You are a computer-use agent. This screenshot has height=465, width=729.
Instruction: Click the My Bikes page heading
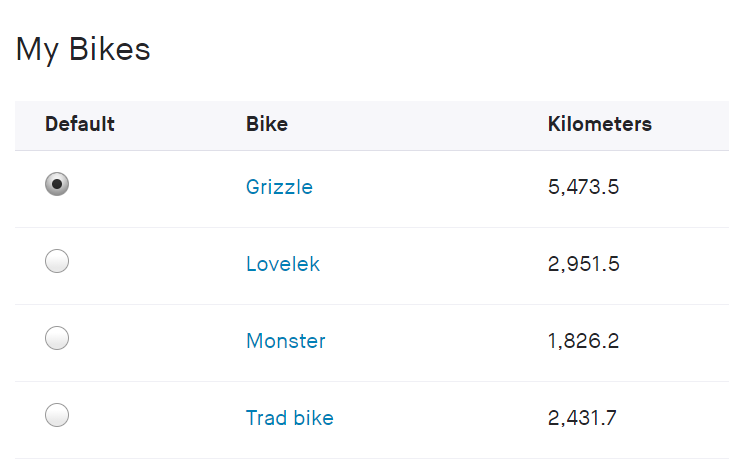point(83,49)
